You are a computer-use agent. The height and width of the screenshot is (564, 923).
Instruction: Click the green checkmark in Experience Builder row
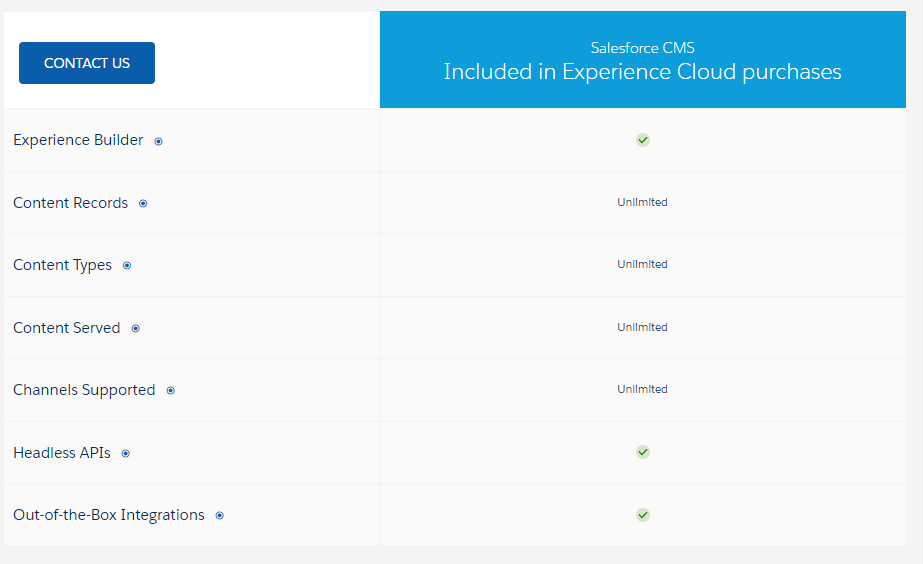tap(643, 140)
